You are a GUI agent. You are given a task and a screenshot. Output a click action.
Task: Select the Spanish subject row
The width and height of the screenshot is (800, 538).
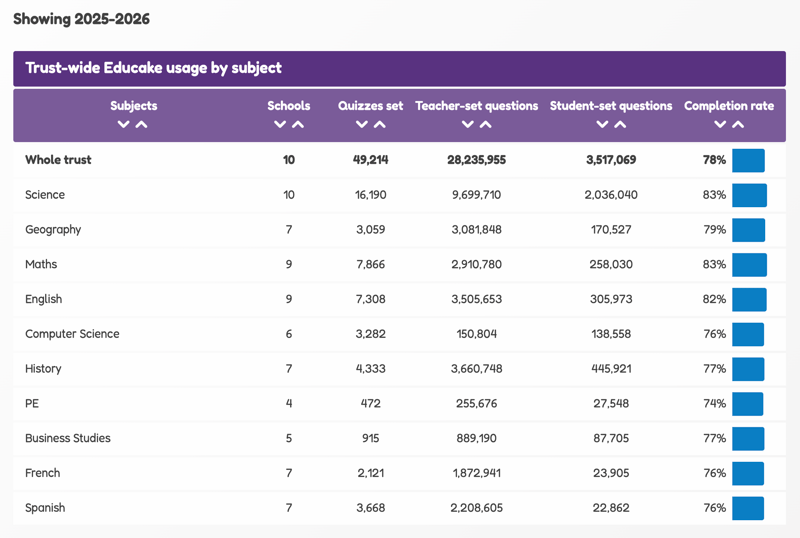tap(399, 507)
